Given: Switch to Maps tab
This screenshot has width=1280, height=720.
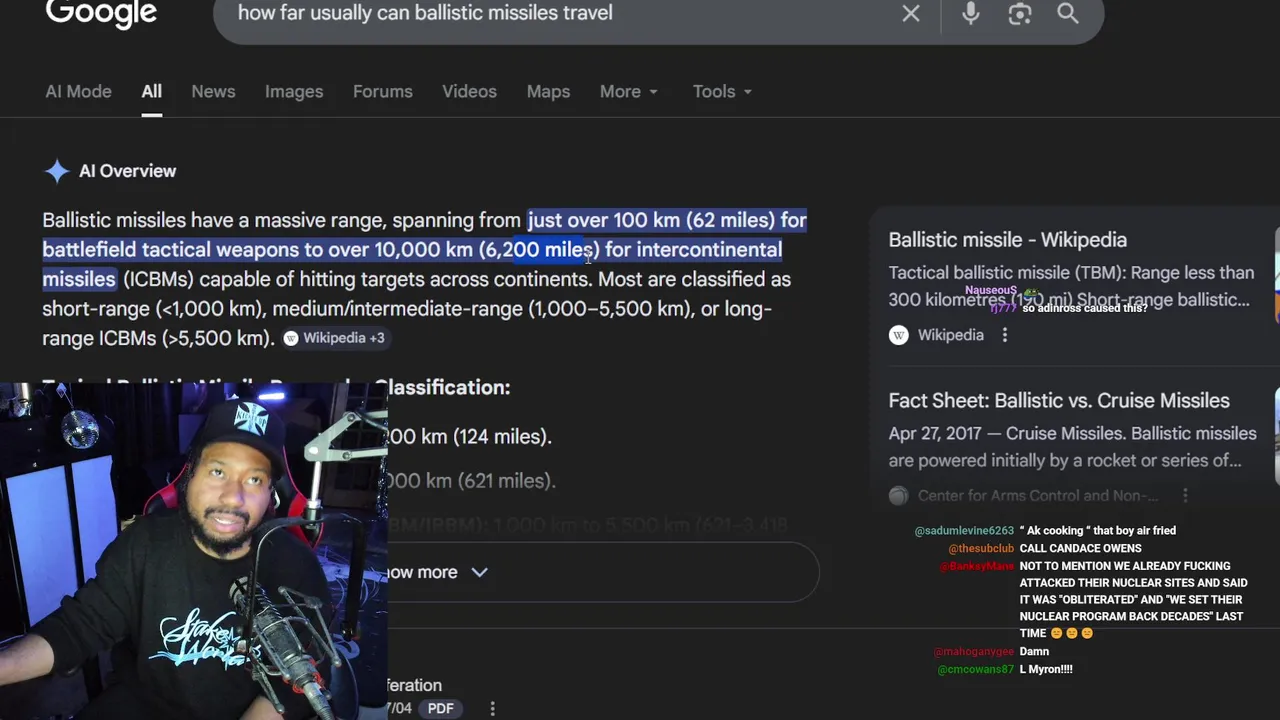Looking at the screenshot, I should 548,91.
